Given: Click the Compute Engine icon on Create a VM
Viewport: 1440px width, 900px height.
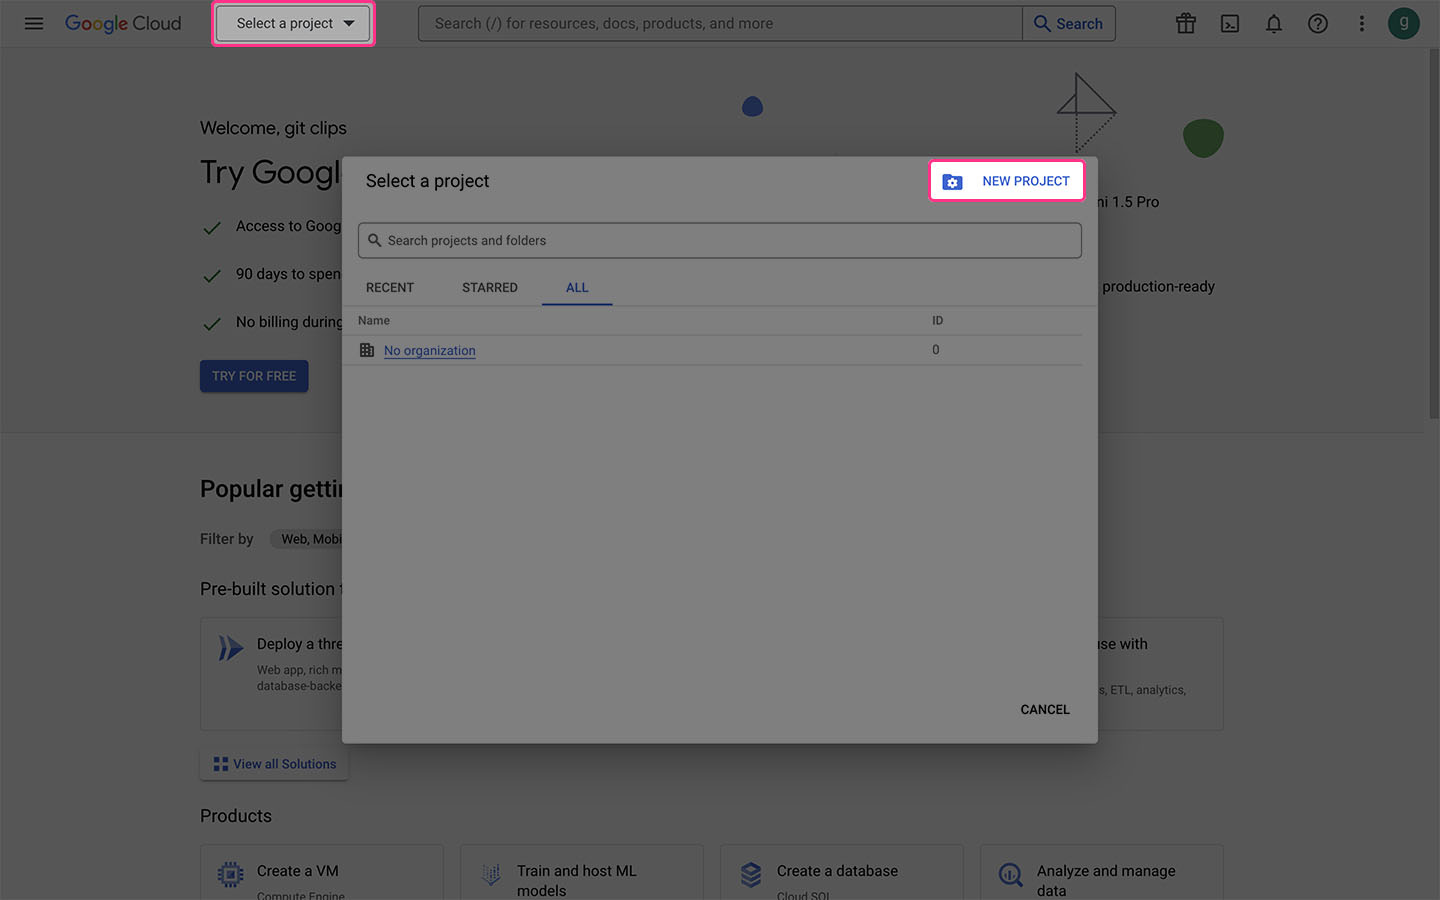Looking at the screenshot, I should [230, 872].
